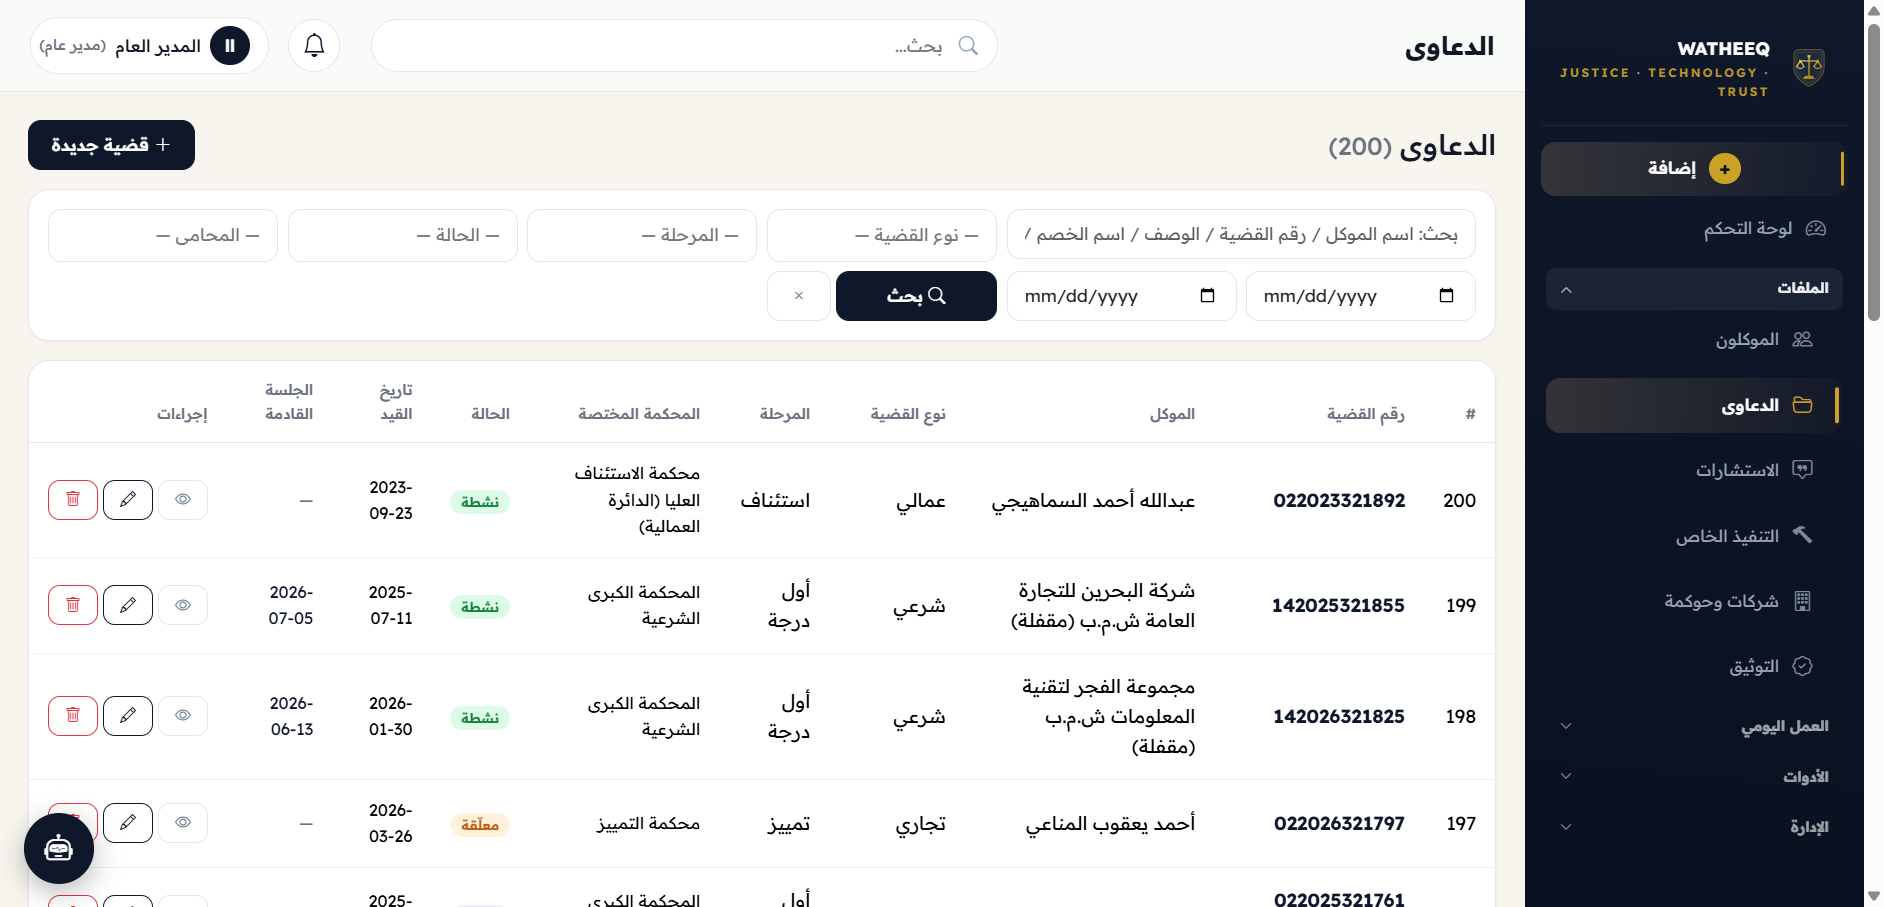Image resolution: width=1884 pixels, height=907 pixels.
Task: Click the first mm/dd/yyyy date input
Action: (x=1360, y=296)
